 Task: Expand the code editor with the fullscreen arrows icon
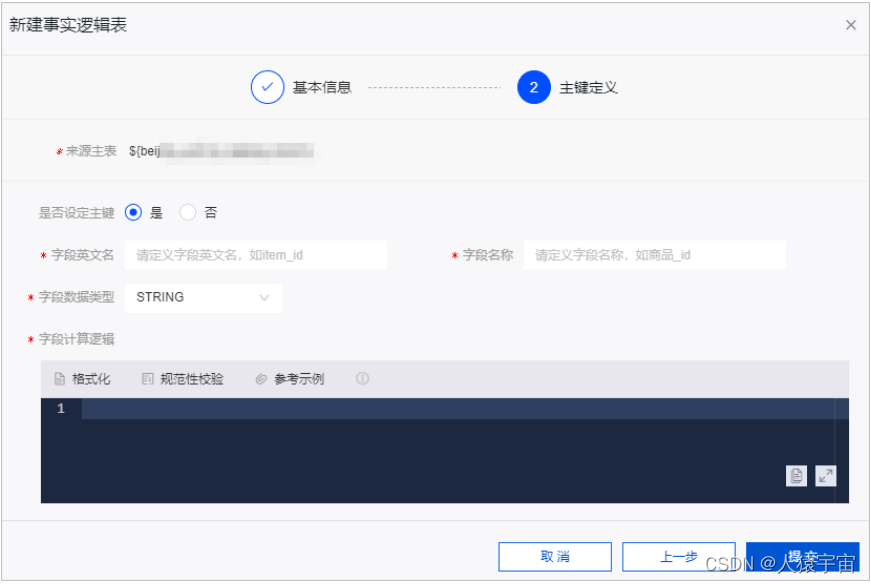(826, 476)
